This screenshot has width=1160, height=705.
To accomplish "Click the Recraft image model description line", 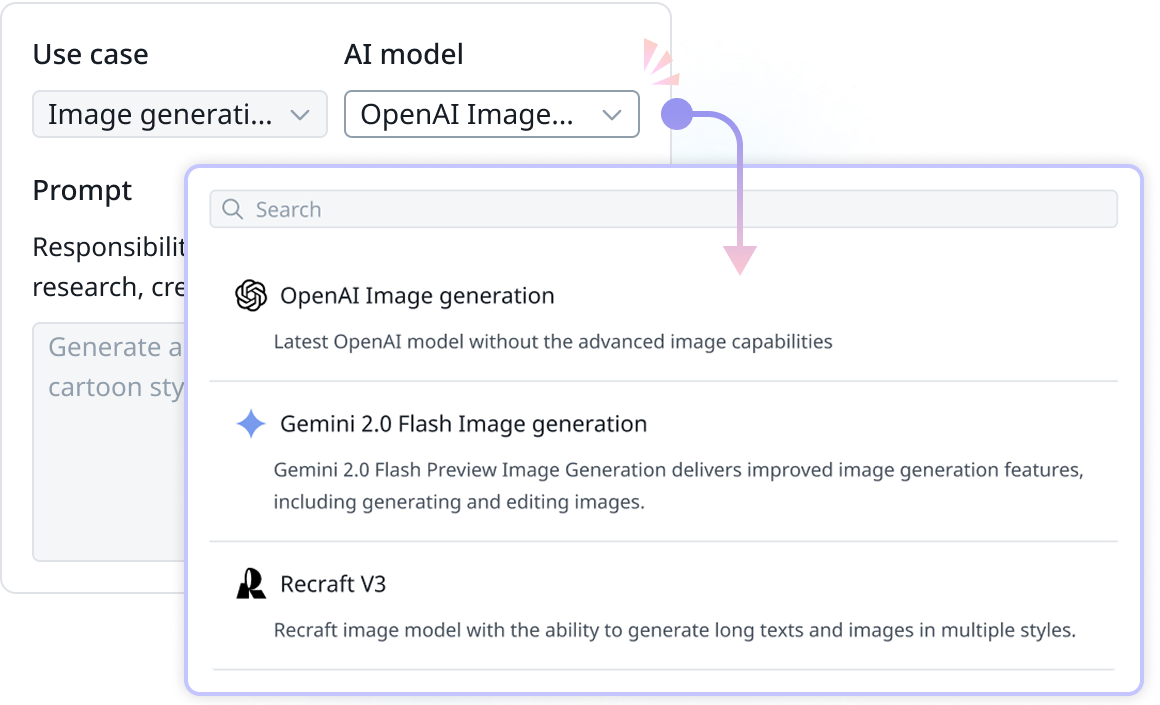I will tap(674, 630).
